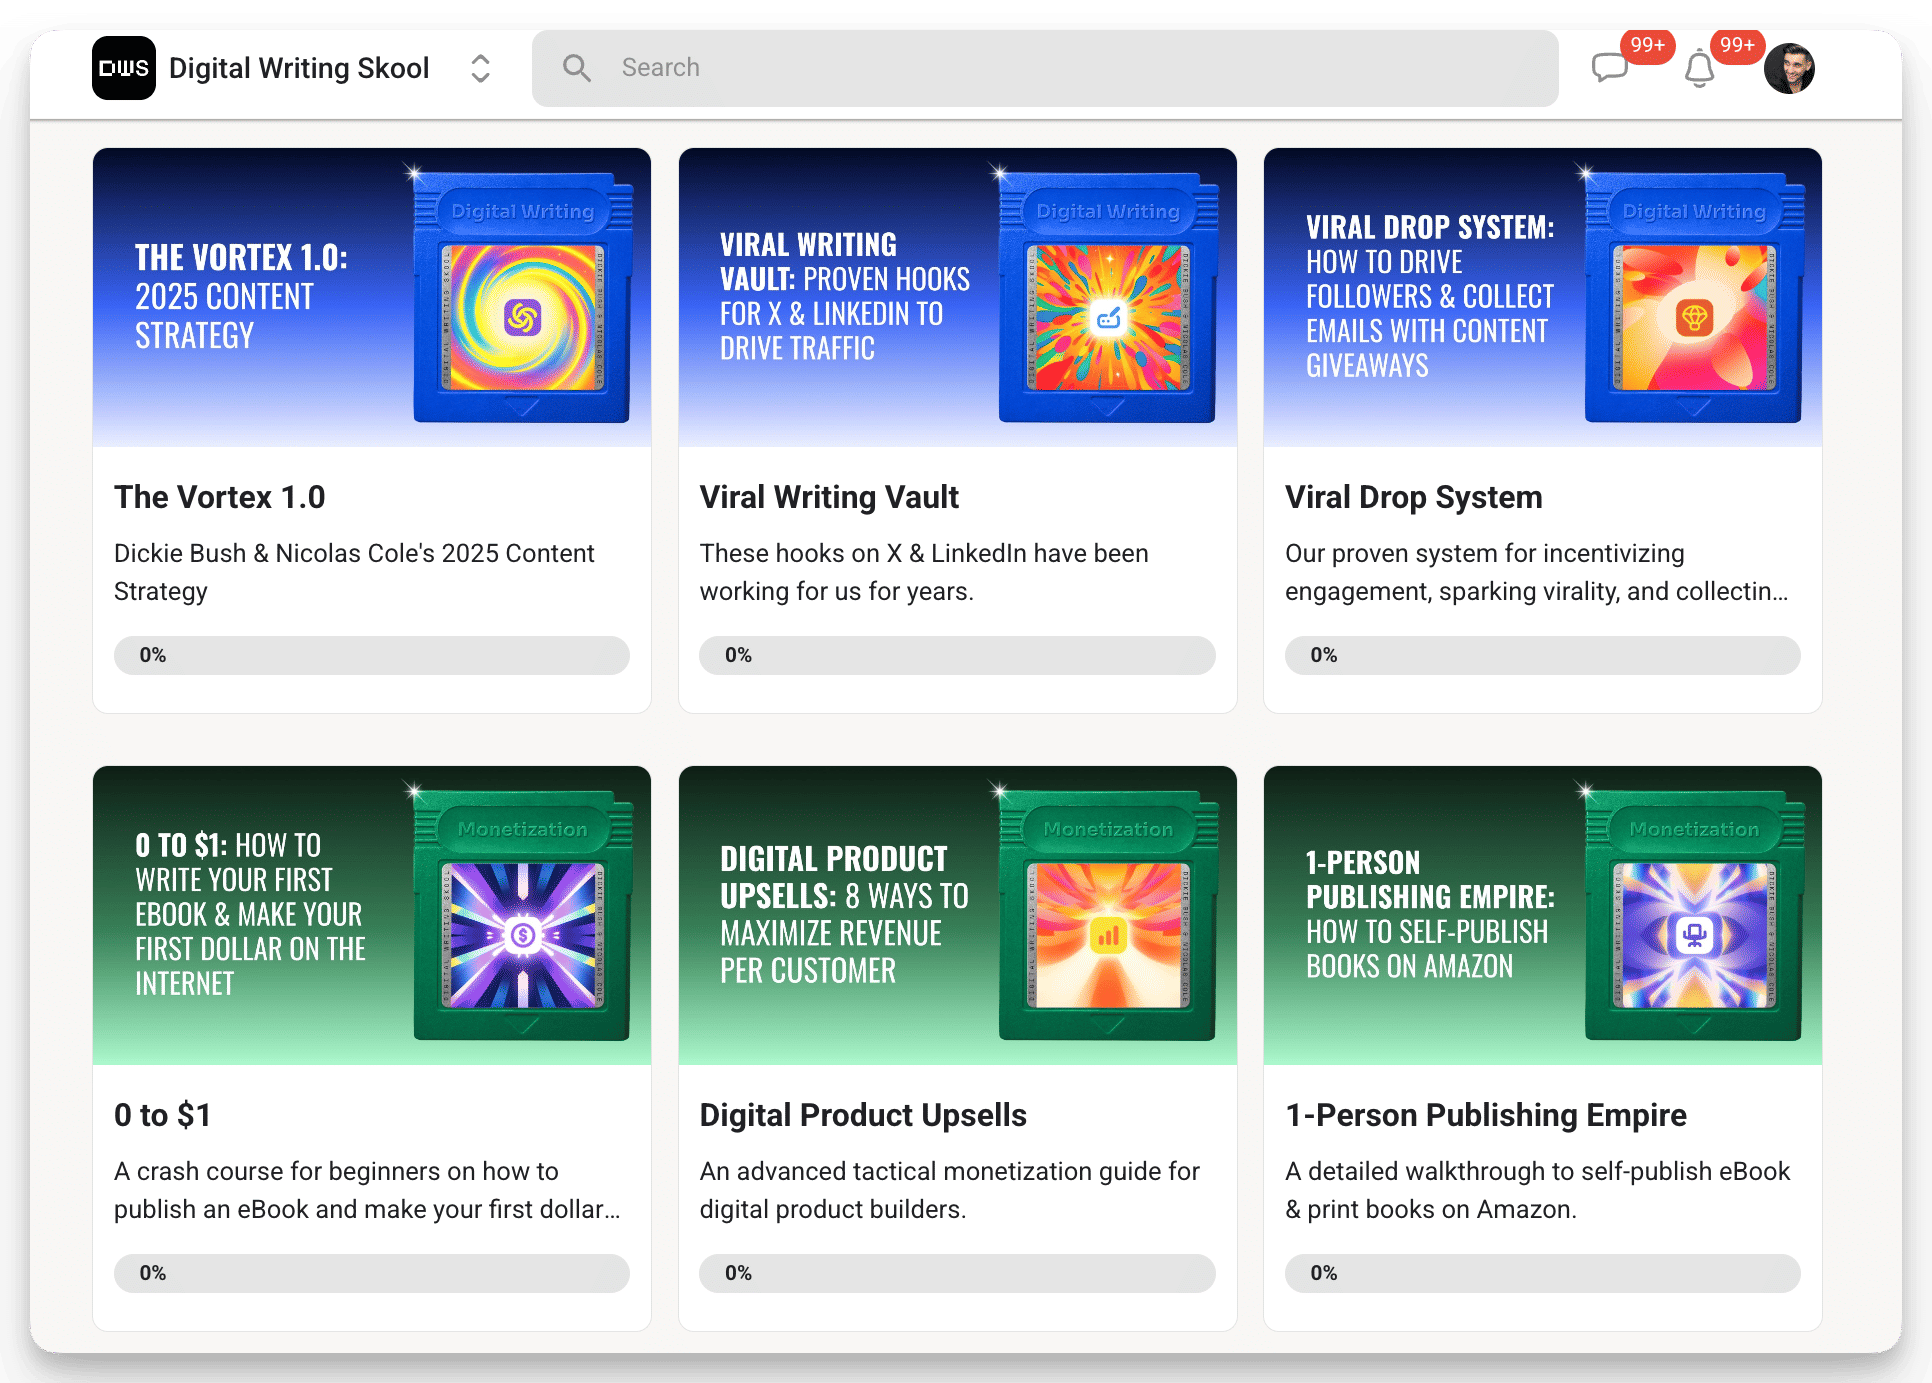This screenshot has width=1932, height=1383.
Task: Click the 0 to $1 course title
Action: [163, 1115]
